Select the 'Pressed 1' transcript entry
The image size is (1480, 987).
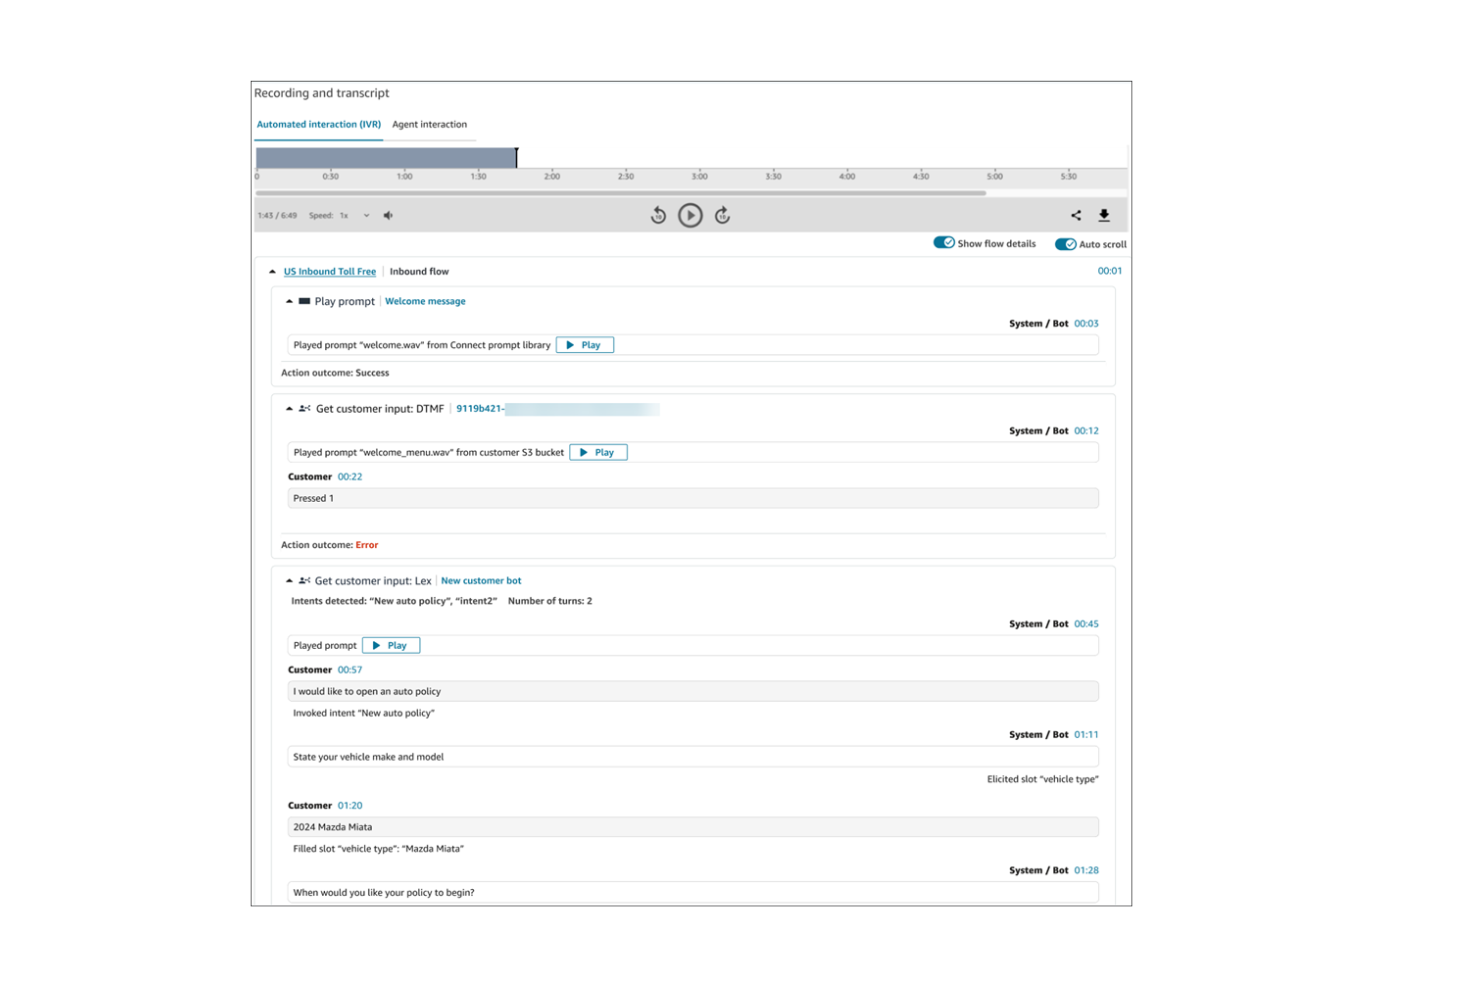pyautogui.click(x=693, y=499)
